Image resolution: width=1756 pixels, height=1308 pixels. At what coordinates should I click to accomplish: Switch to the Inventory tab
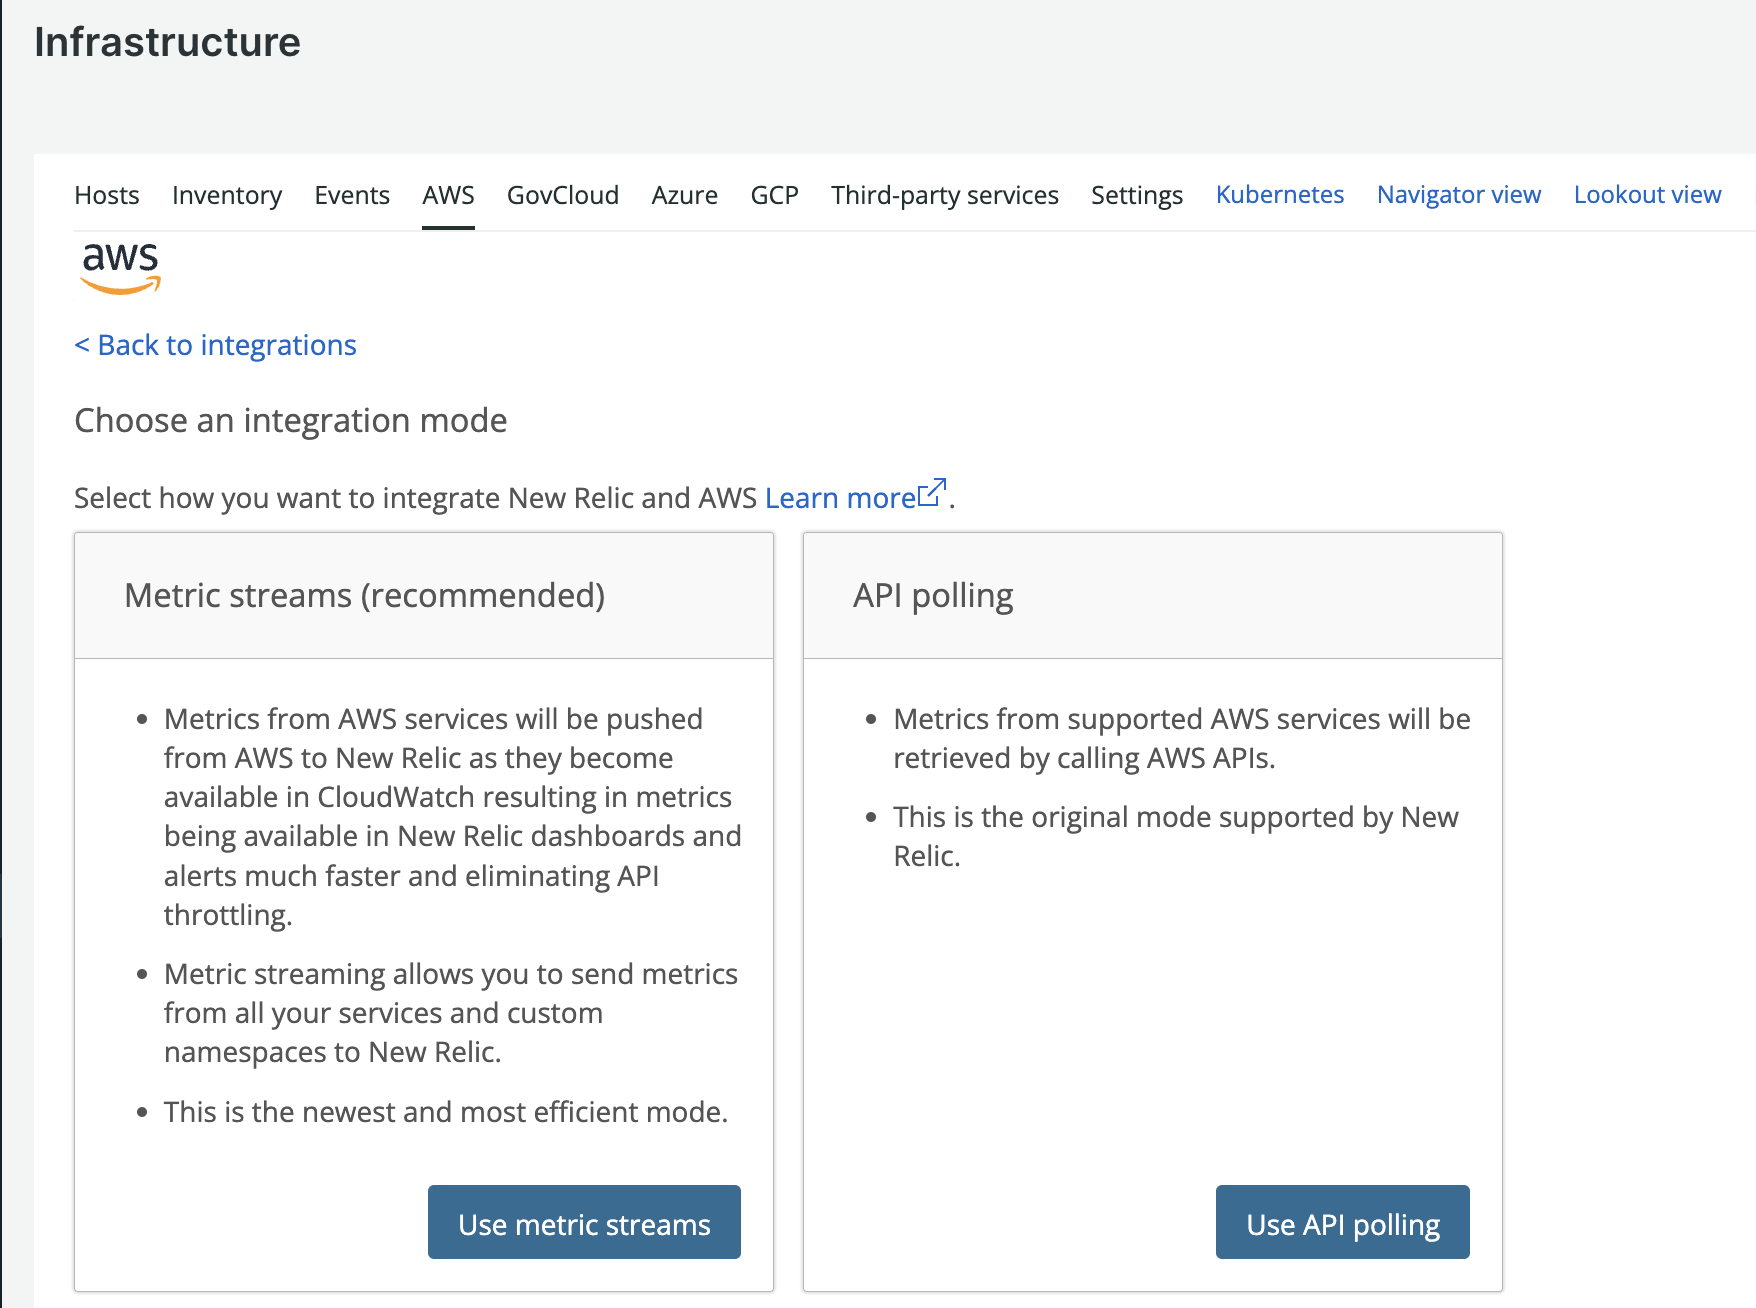tap(226, 195)
